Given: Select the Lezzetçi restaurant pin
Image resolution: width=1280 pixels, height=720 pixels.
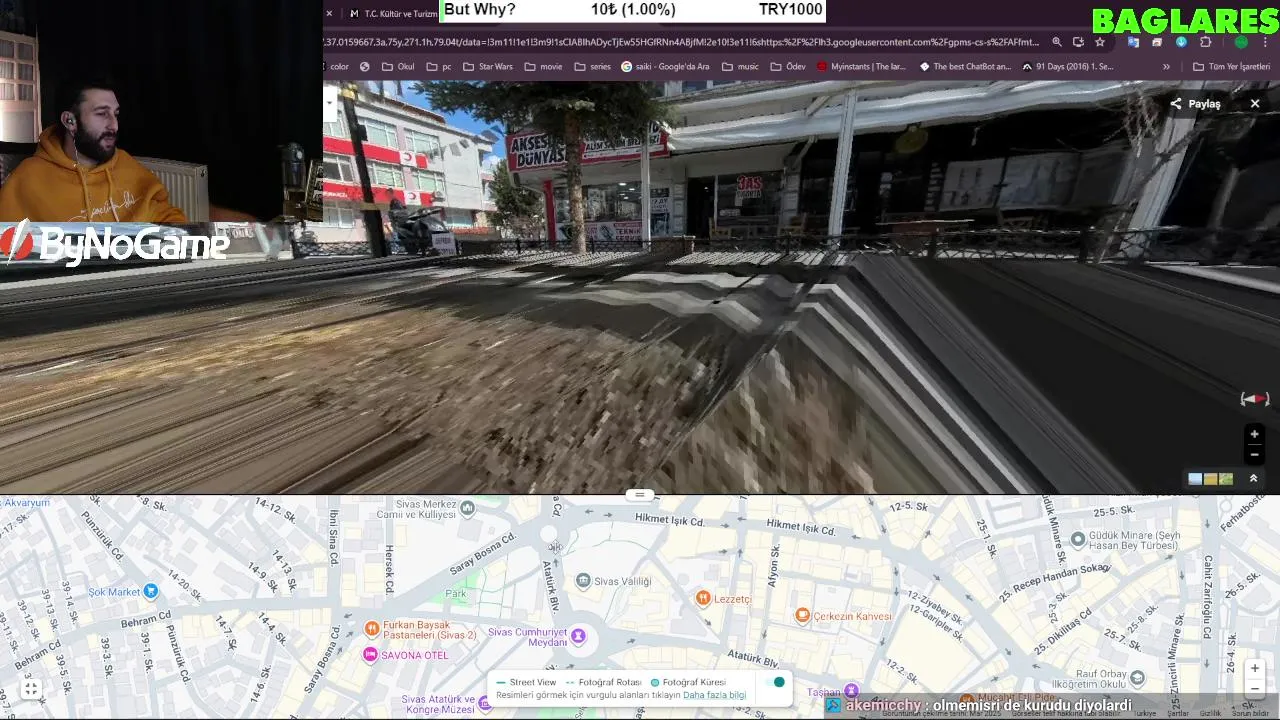Looking at the screenshot, I should coord(702,598).
